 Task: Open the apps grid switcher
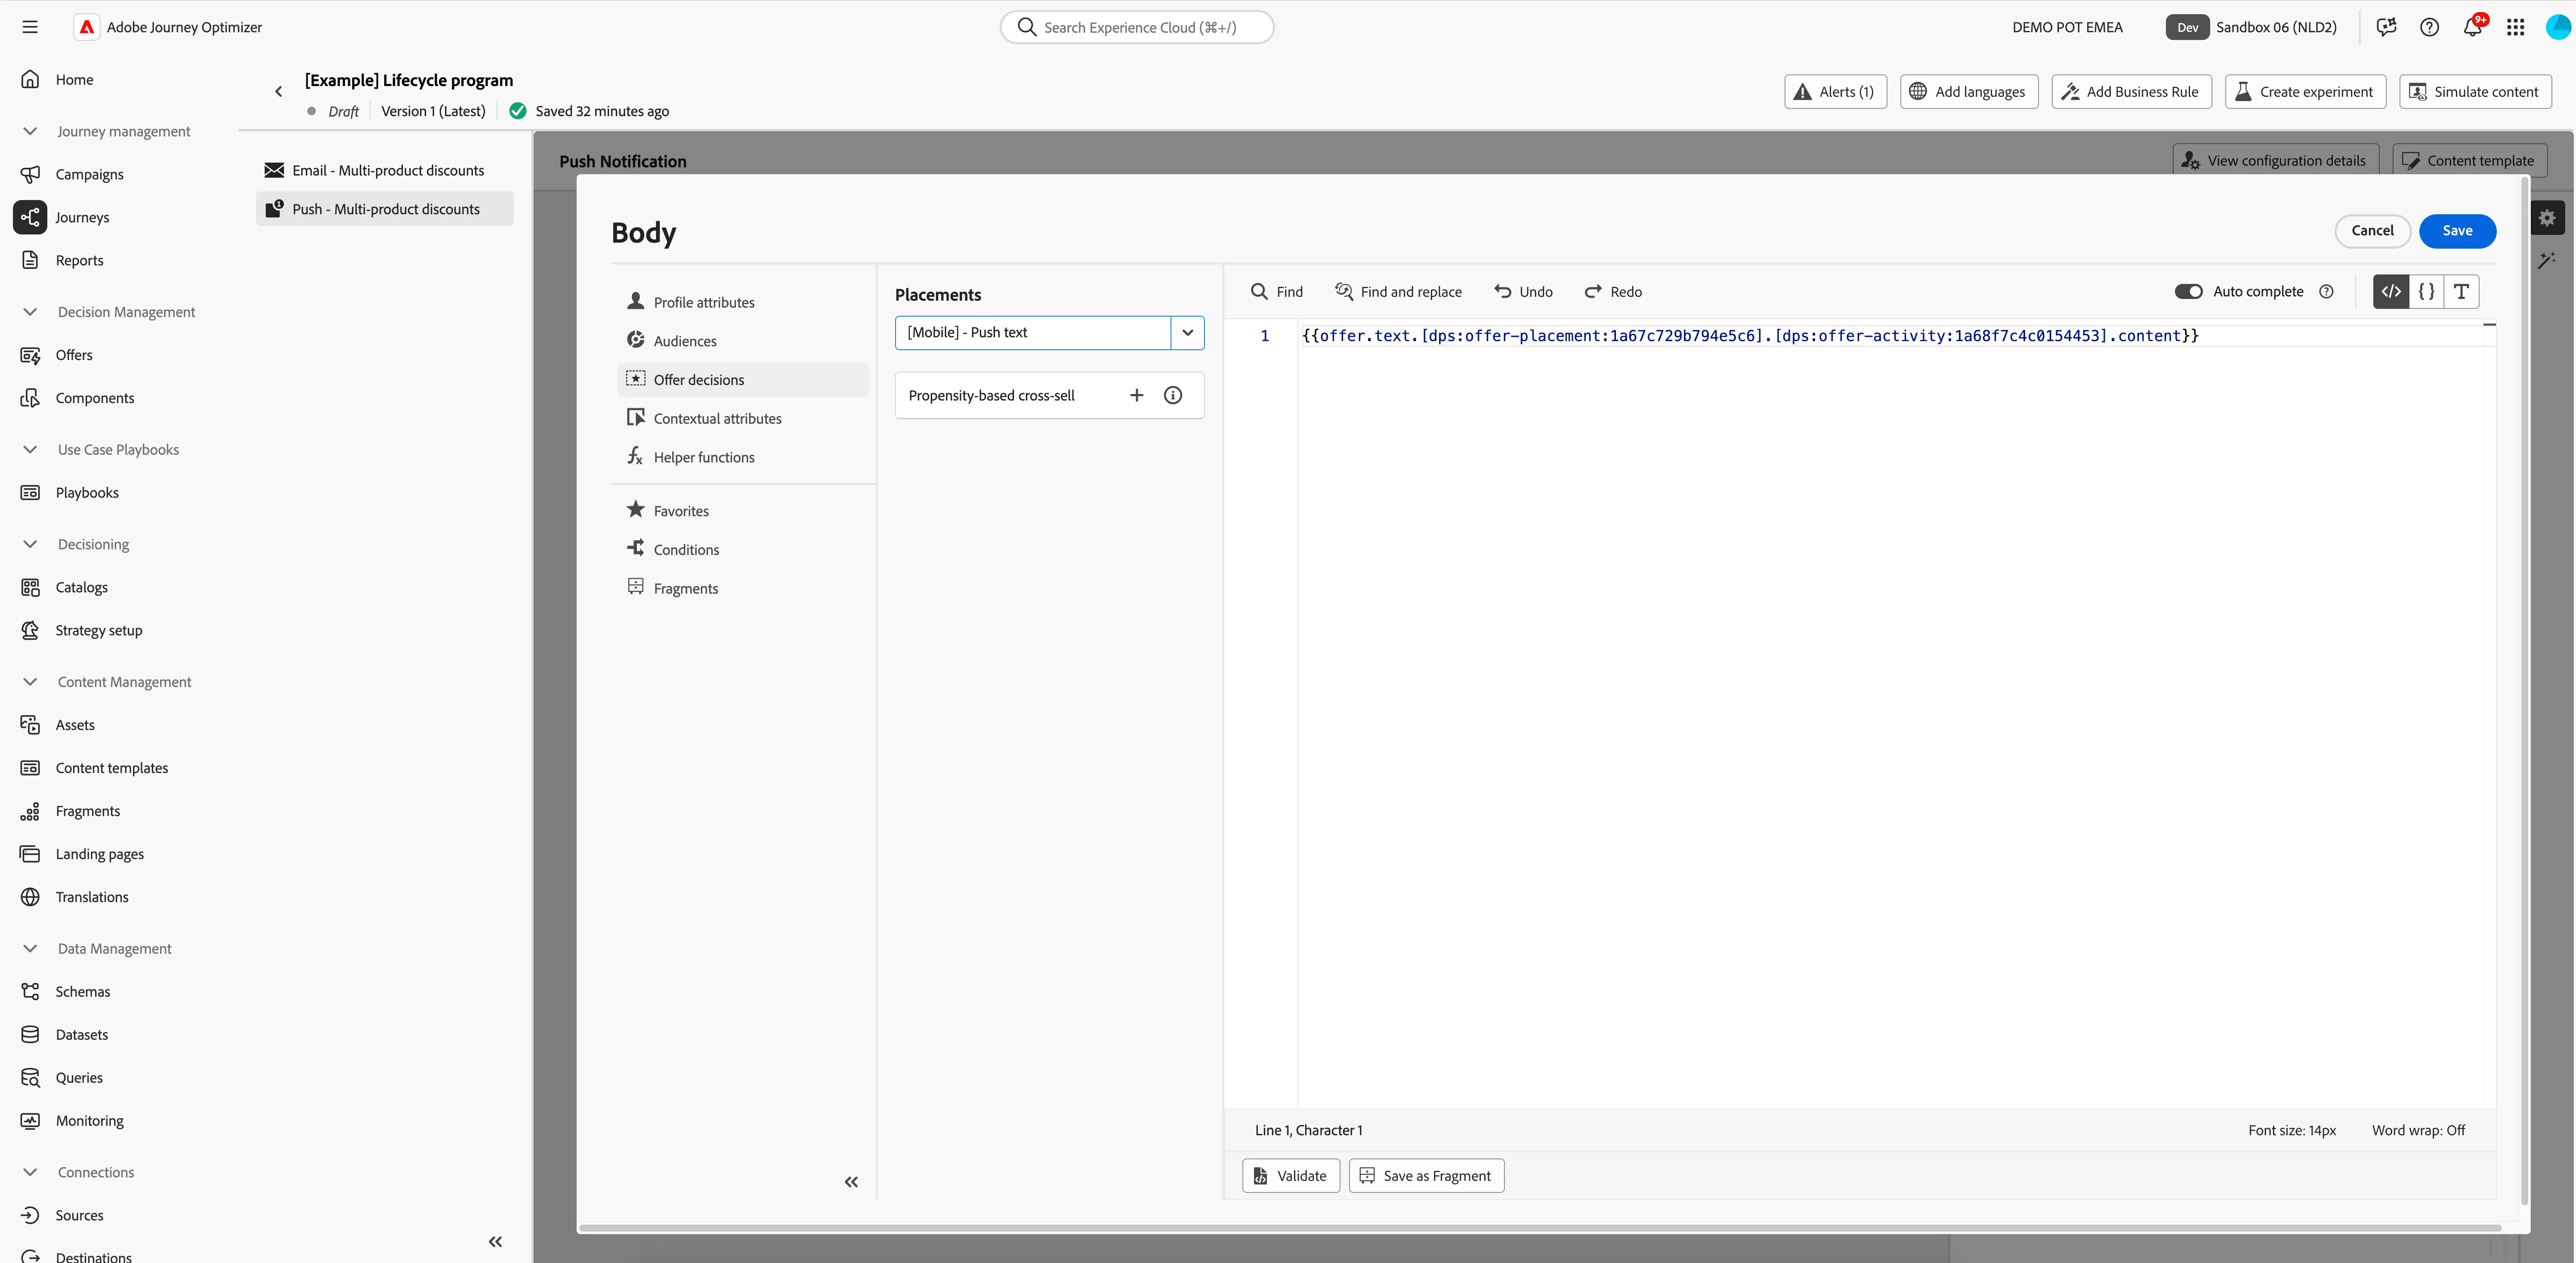click(x=2515, y=27)
